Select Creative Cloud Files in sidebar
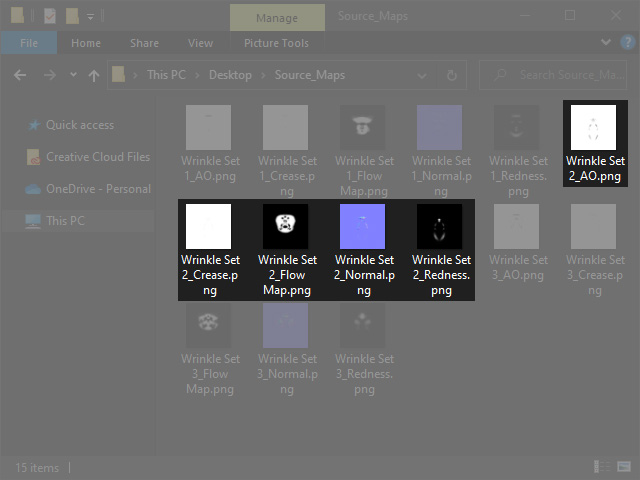Screen dimensions: 640x480 point(97,157)
